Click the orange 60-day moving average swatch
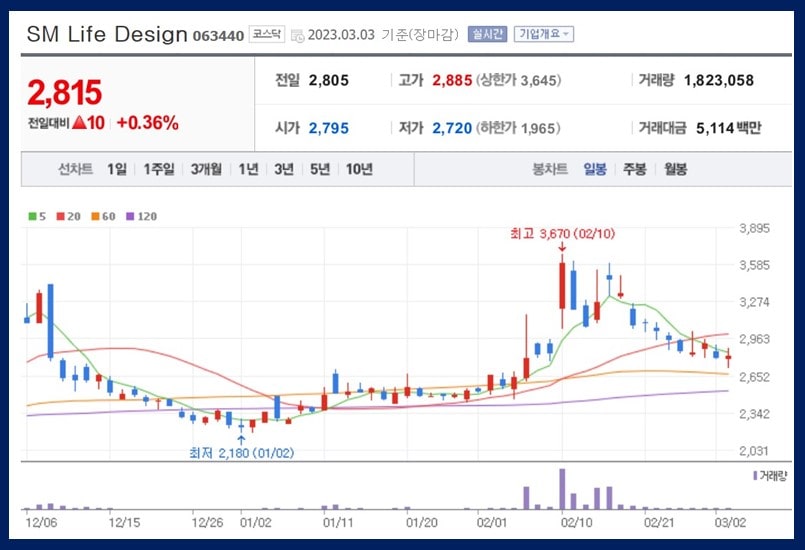 point(95,216)
